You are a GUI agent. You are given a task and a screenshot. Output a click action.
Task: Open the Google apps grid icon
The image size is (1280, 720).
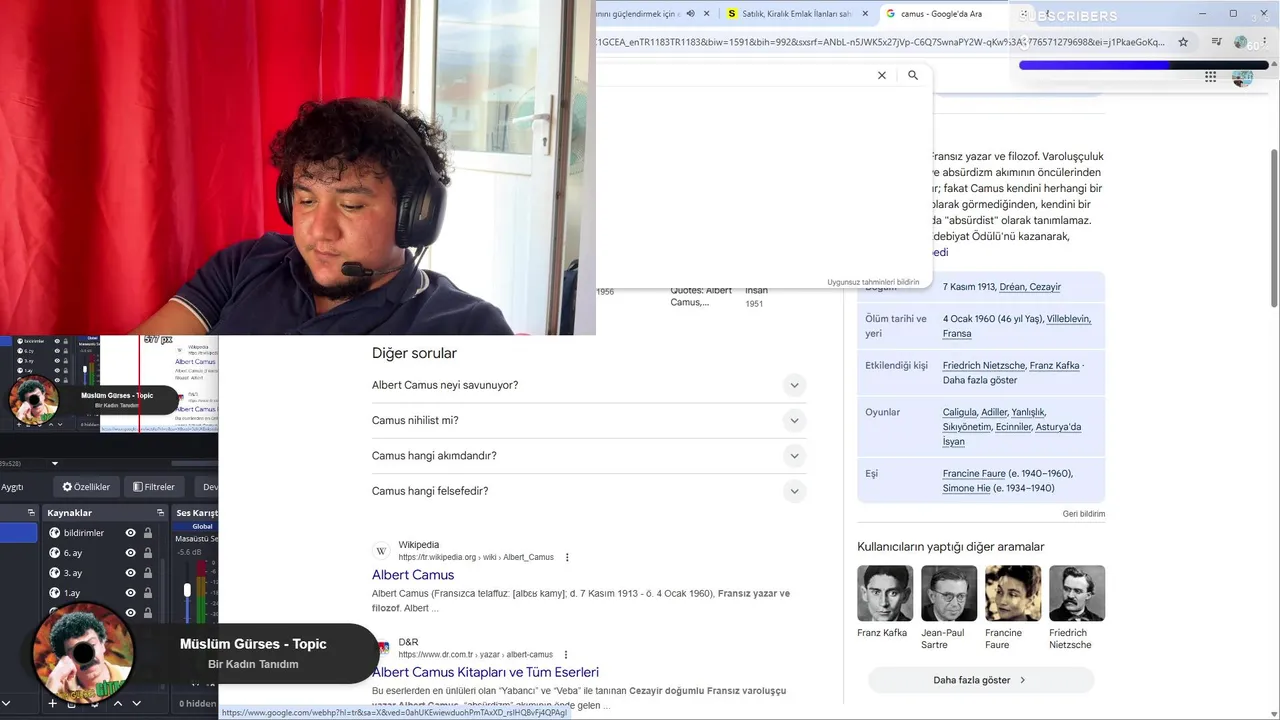pyautogui.click(x=1210, y=76)
